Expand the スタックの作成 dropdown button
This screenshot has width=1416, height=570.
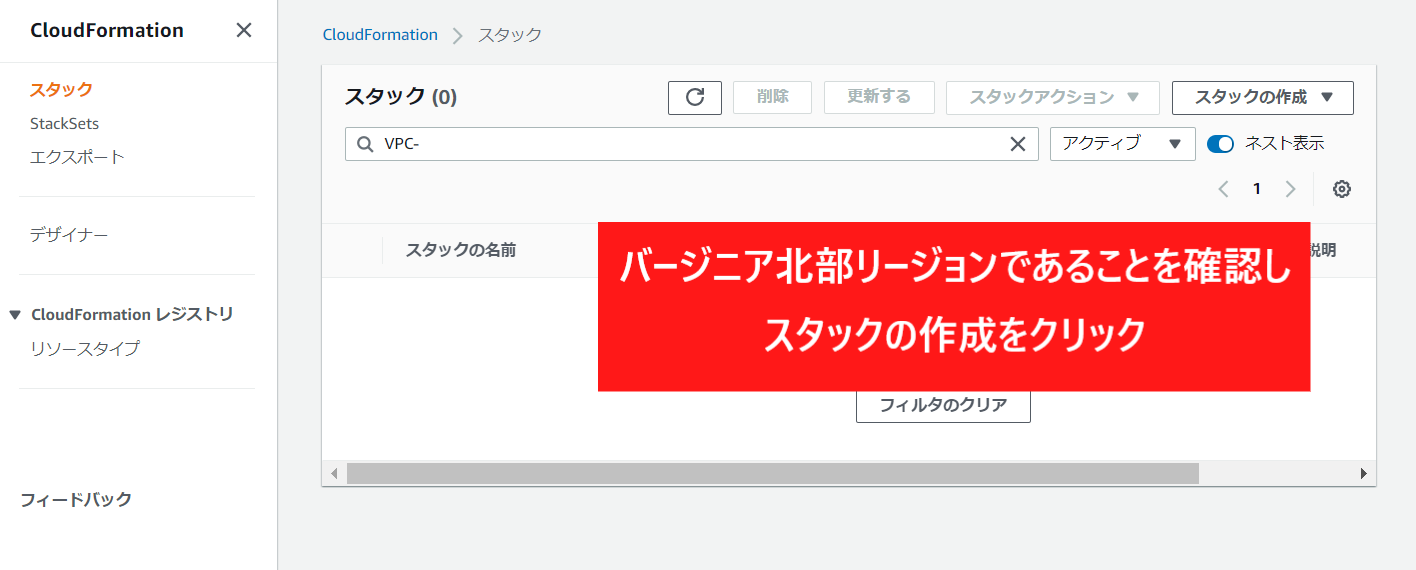click(1262, 98)
